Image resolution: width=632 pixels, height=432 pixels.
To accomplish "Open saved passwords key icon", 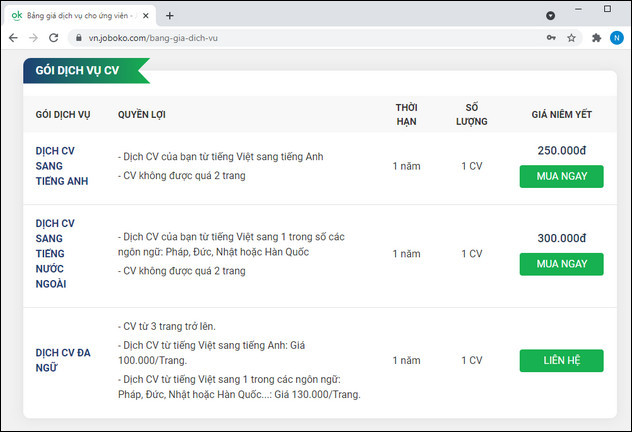I will point(551,38).
